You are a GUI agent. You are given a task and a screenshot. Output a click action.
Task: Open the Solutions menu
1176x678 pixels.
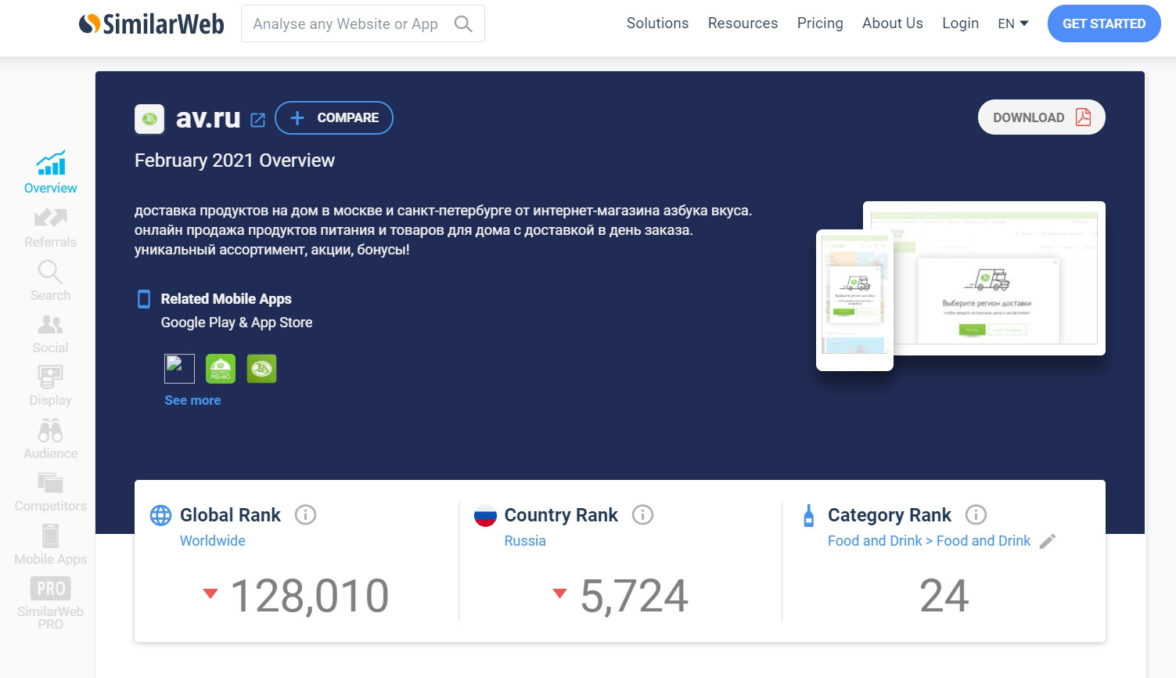pyautogui.click(x=657, y=23)
